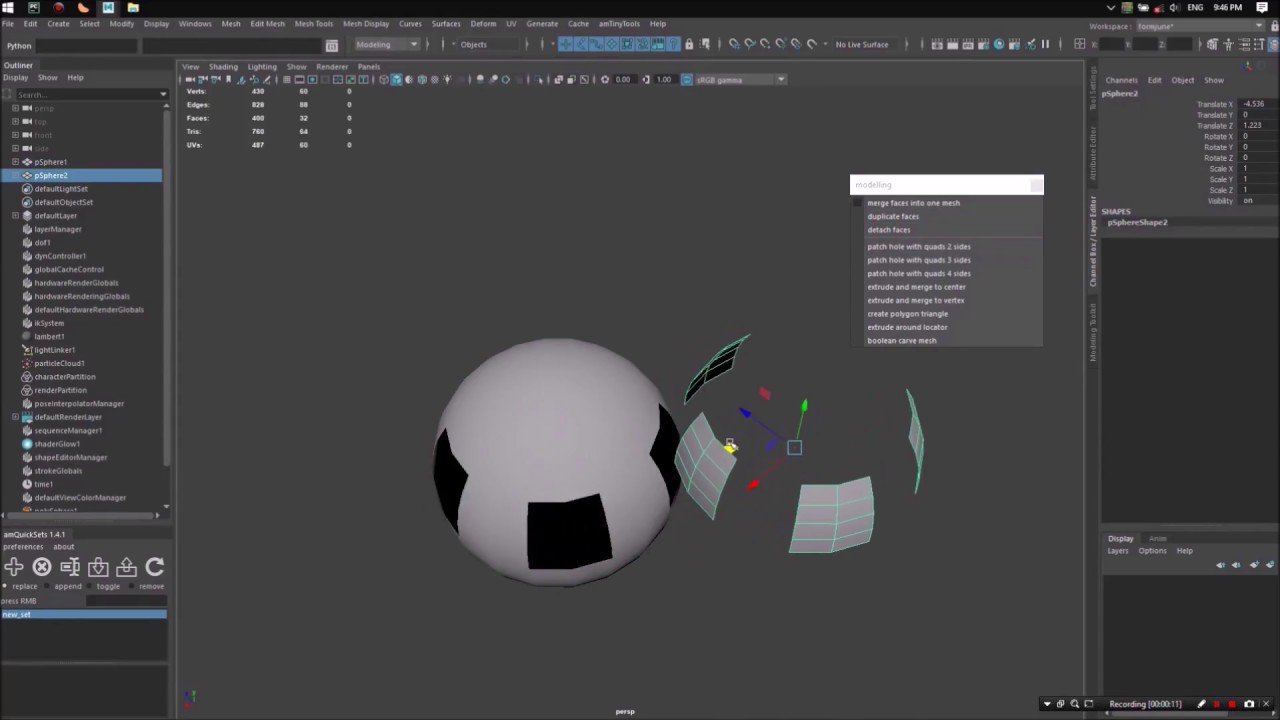1280x720 pixels.
Task: Select the remove radio button
Action: tap(133, 586)
